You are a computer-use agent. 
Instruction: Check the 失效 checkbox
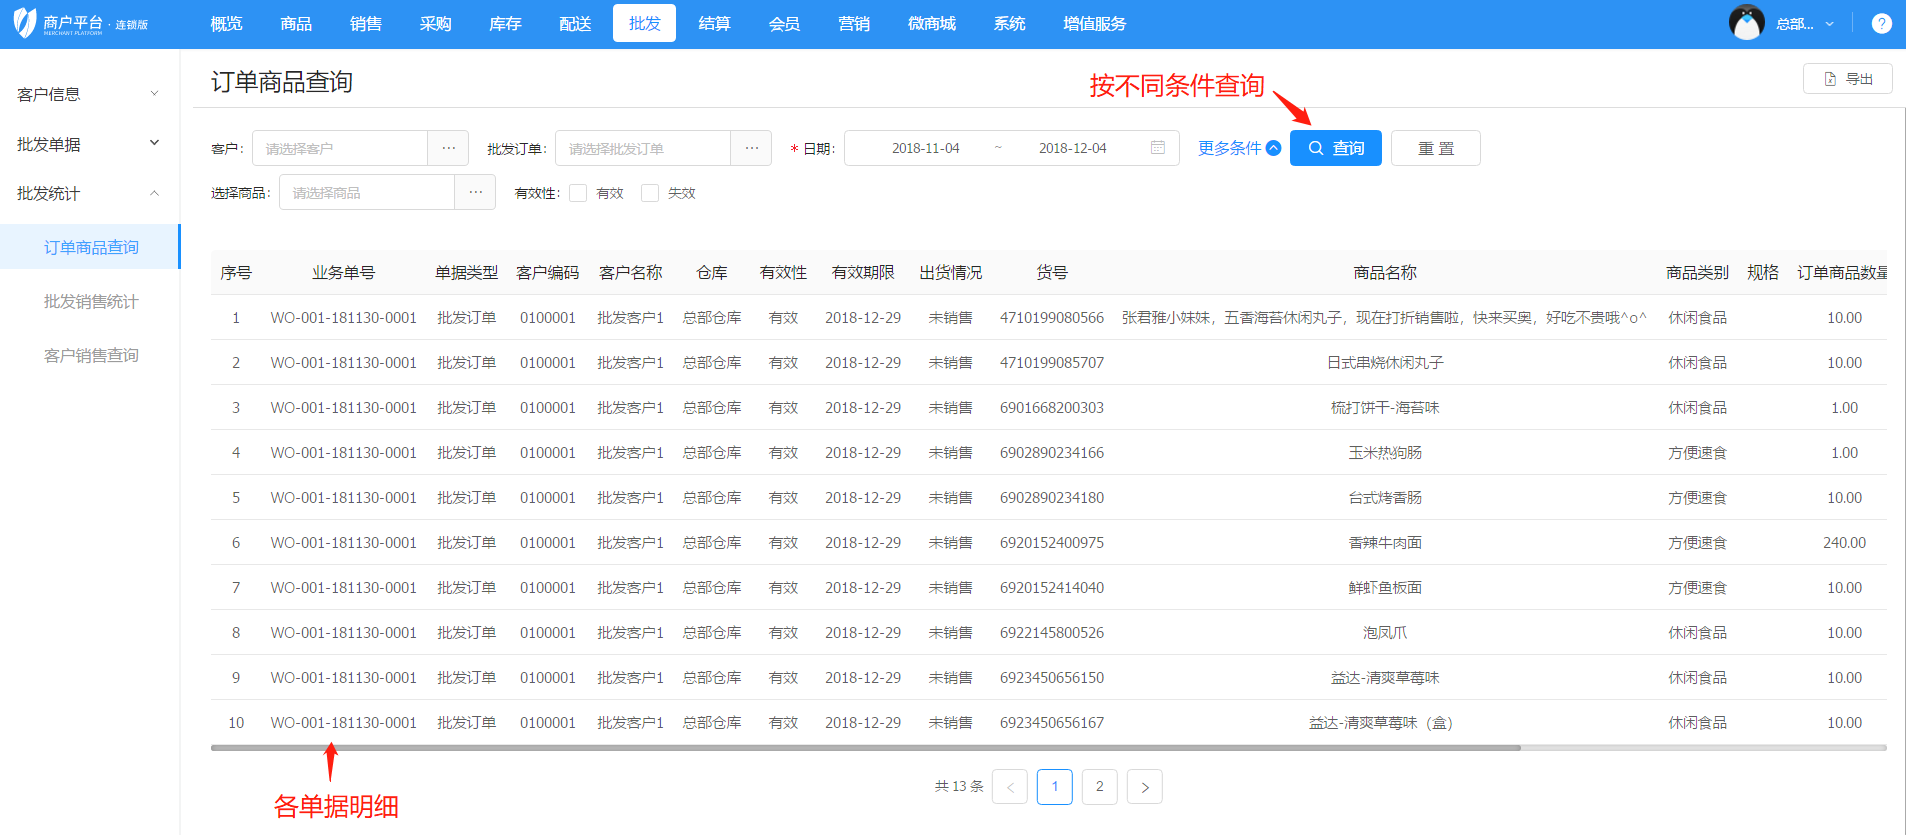coord(650,193)
